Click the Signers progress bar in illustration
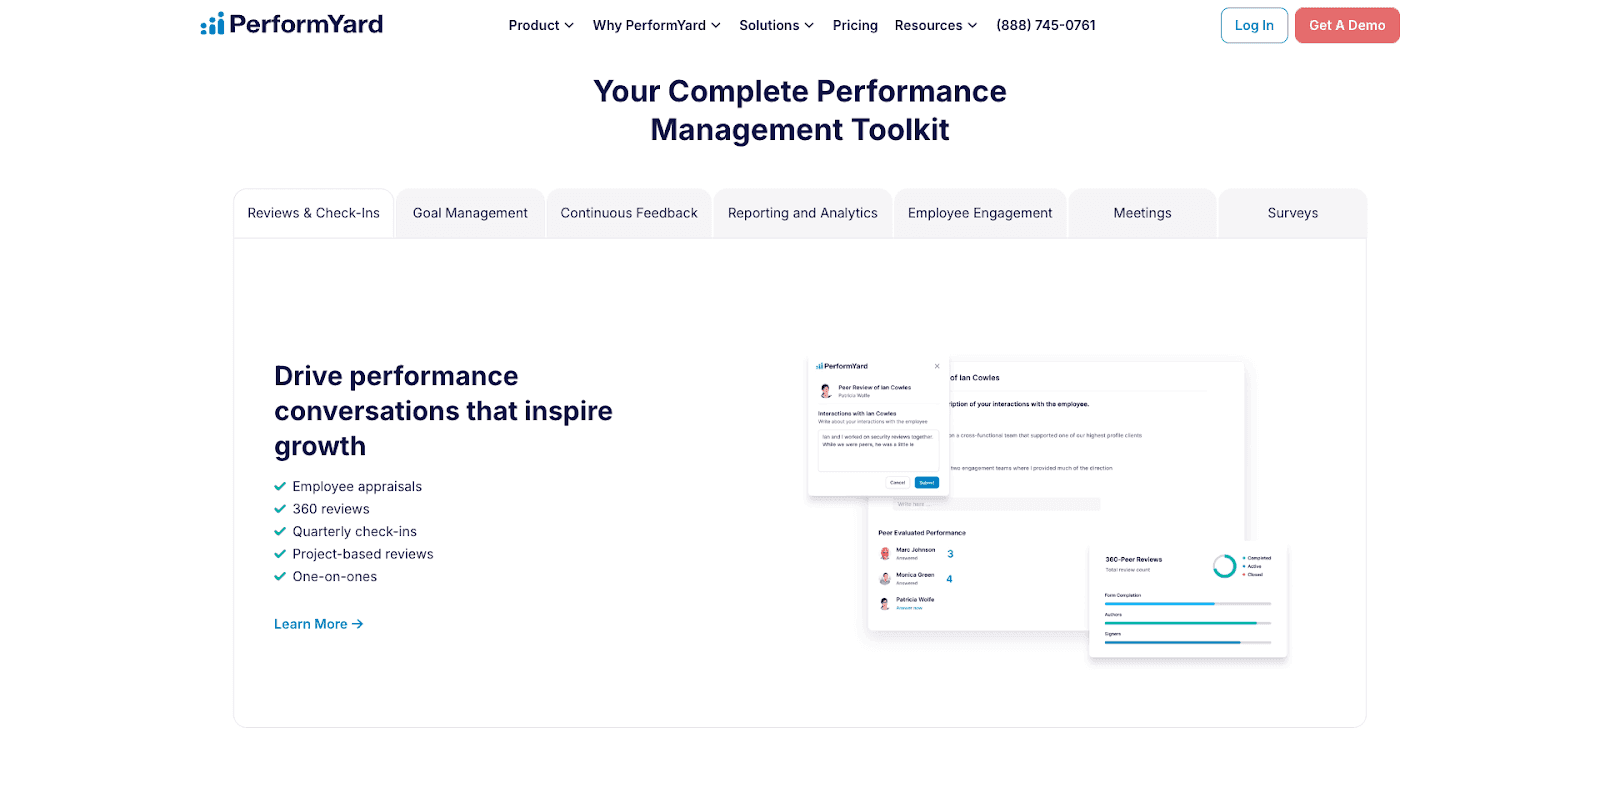Image resolution: width=1600 pixels, height=788 pixels. point(1188,642)
